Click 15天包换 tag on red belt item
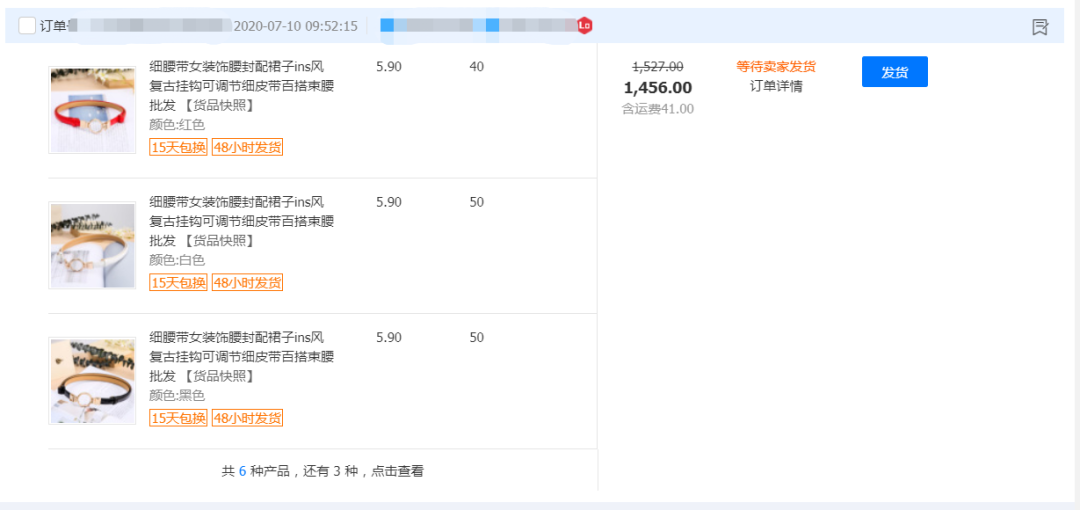Screen dimensions: 1080x510 pyautogui.click(x=178, y=147)
